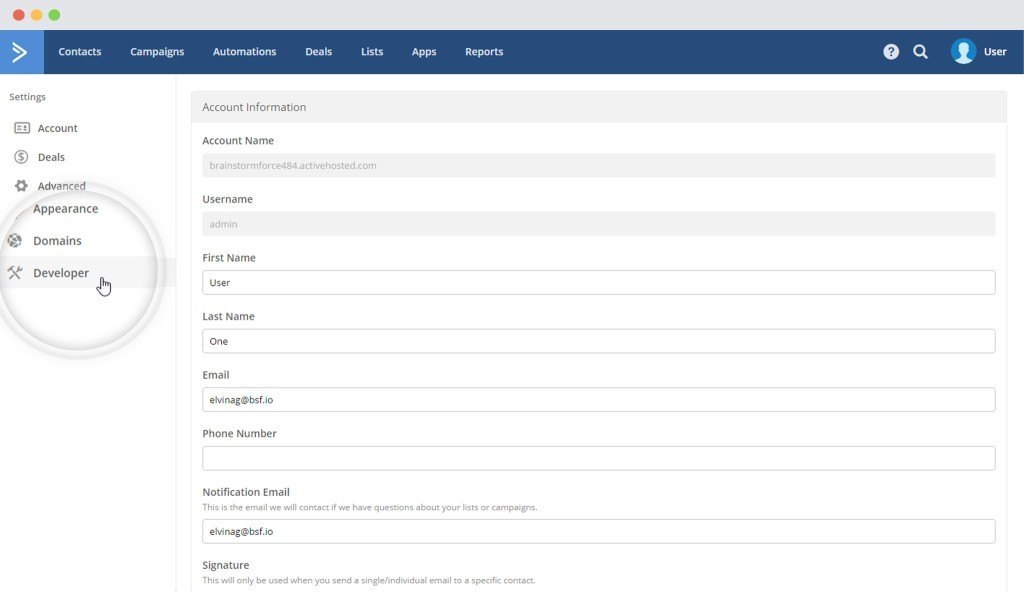This screenshot has height=592, width=1024.
Task: Click inside the Phone Number field
Action: [x=598, y=457]
